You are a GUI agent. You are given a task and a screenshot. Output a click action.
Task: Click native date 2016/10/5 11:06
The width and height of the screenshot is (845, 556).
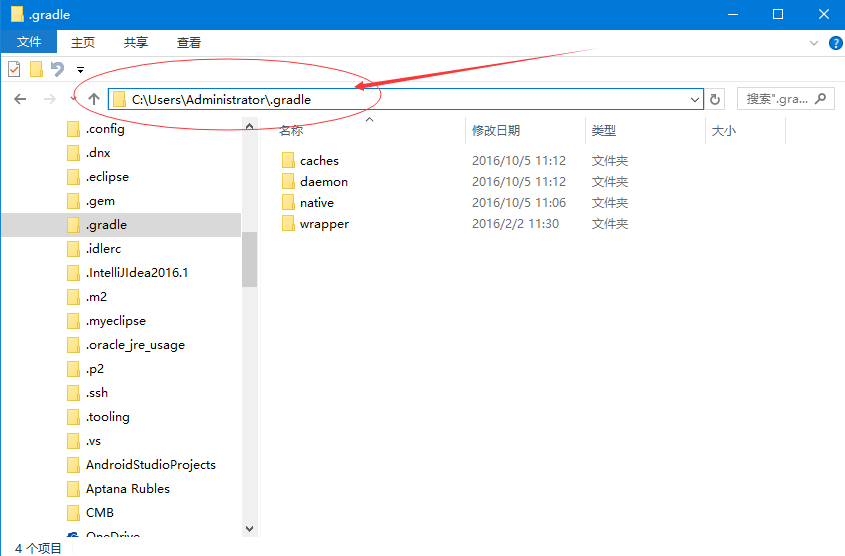pos(519,203)
